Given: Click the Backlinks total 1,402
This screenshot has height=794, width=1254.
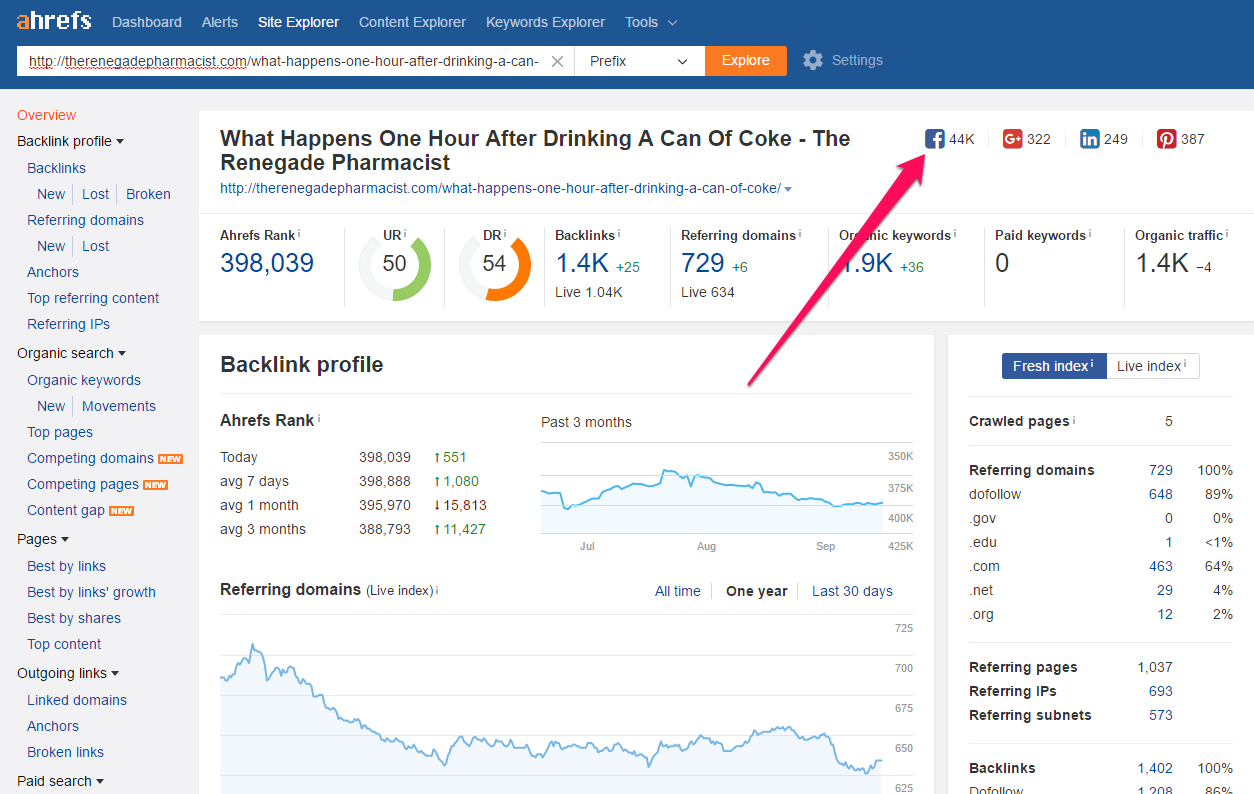Looking at the screenshot, I should tap(1155, 768).
